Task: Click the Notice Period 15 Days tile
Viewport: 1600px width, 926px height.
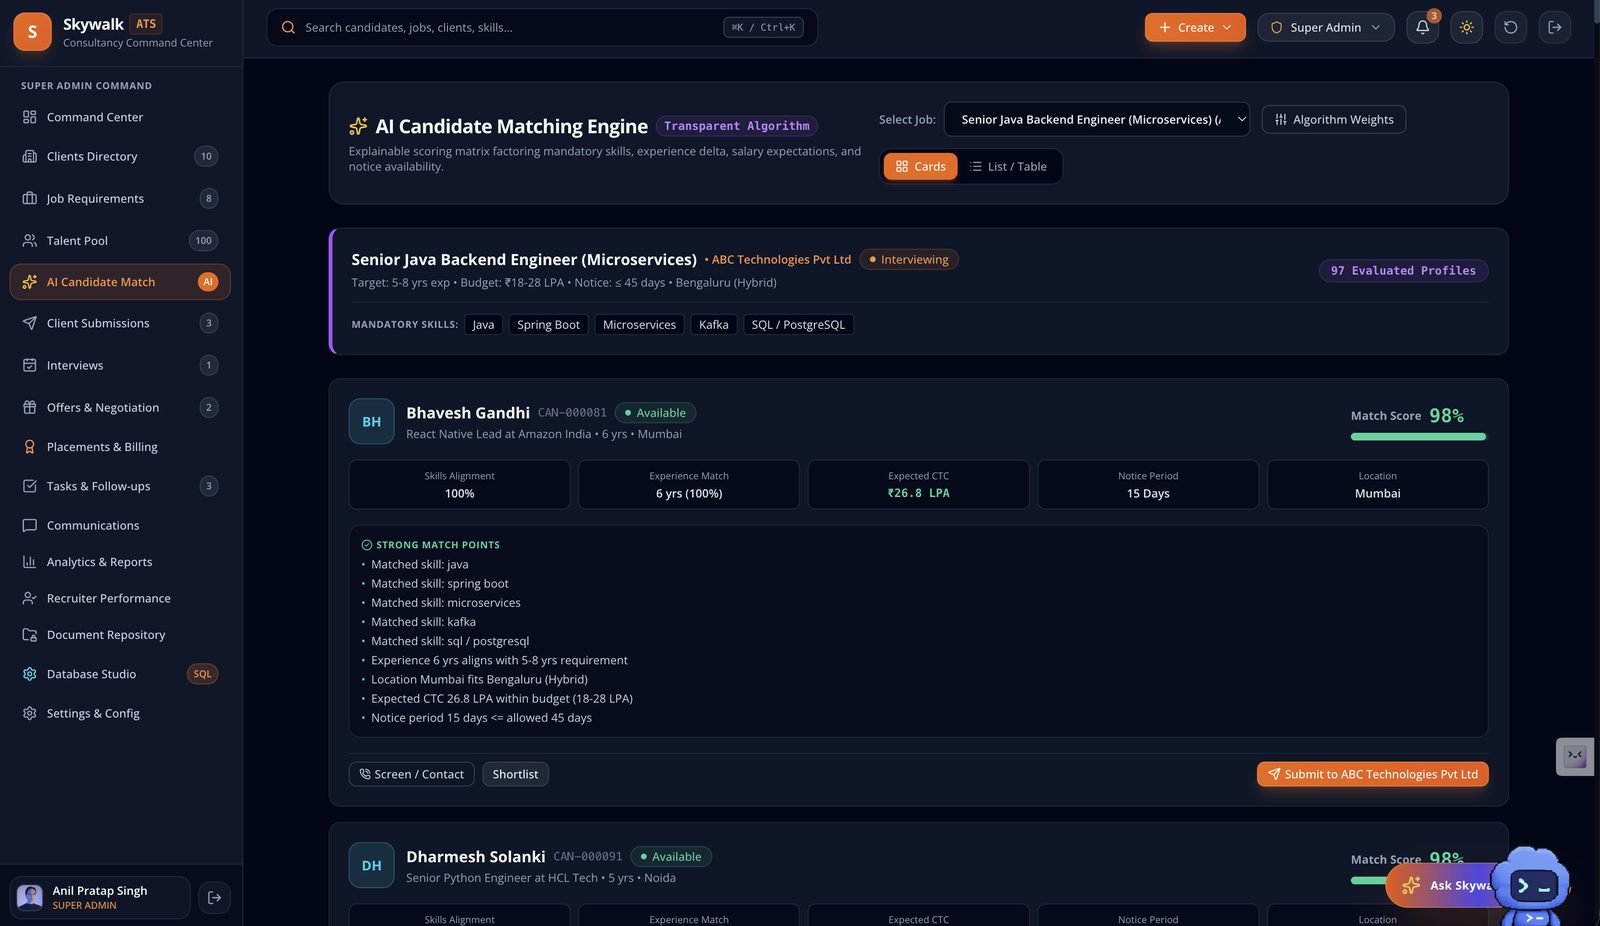Action: coord(1148,485)
